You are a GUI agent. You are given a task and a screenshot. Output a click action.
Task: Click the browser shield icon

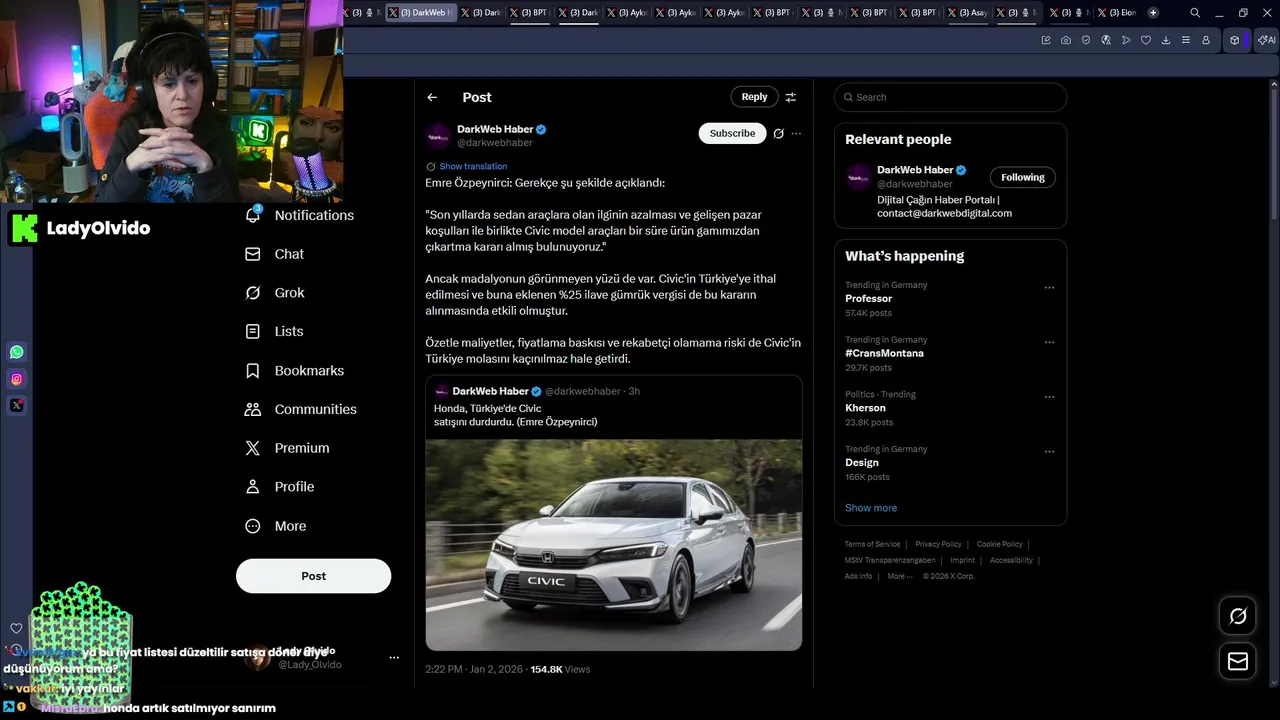point(1086,40)
